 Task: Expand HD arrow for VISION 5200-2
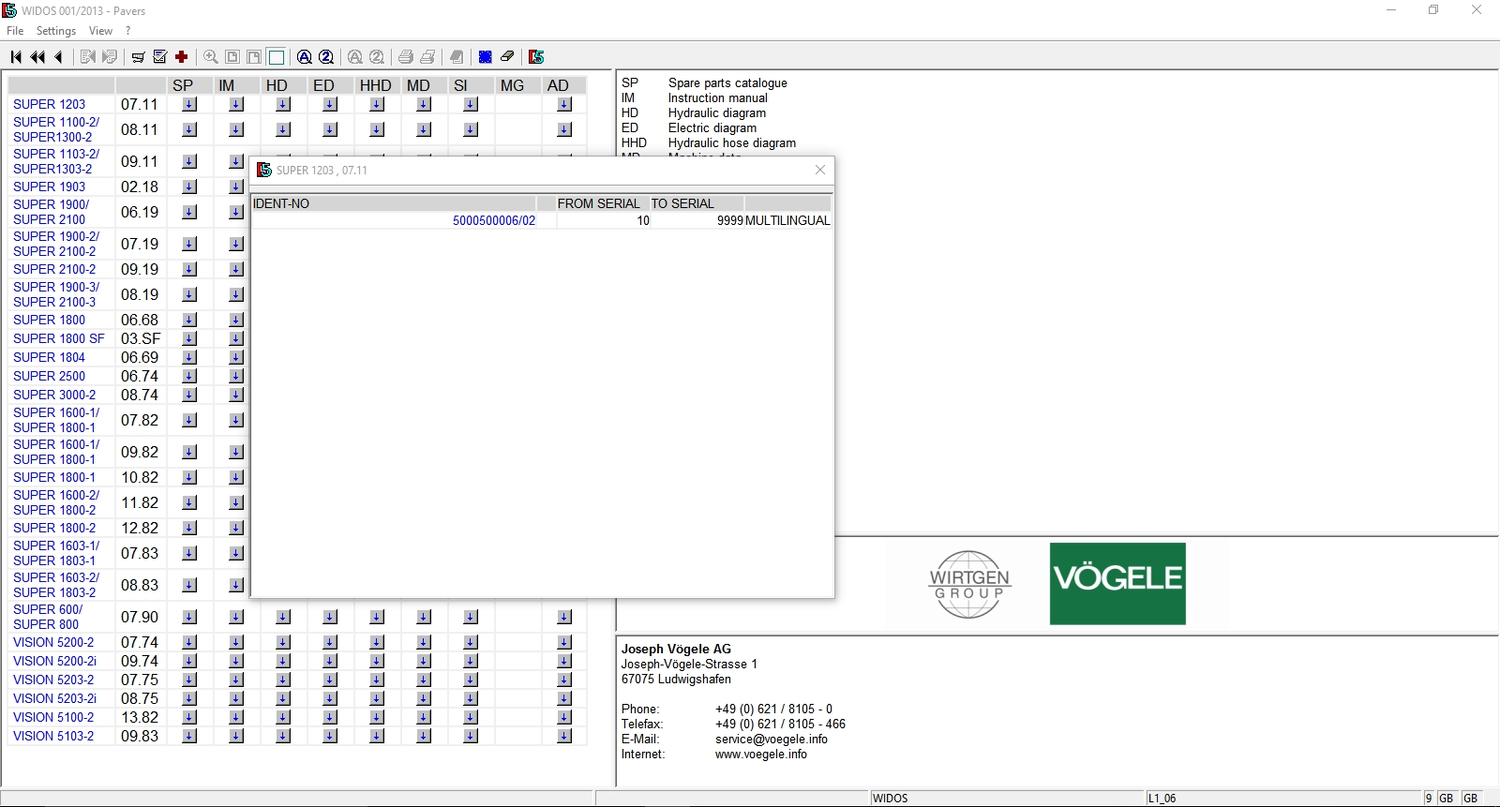282,643
